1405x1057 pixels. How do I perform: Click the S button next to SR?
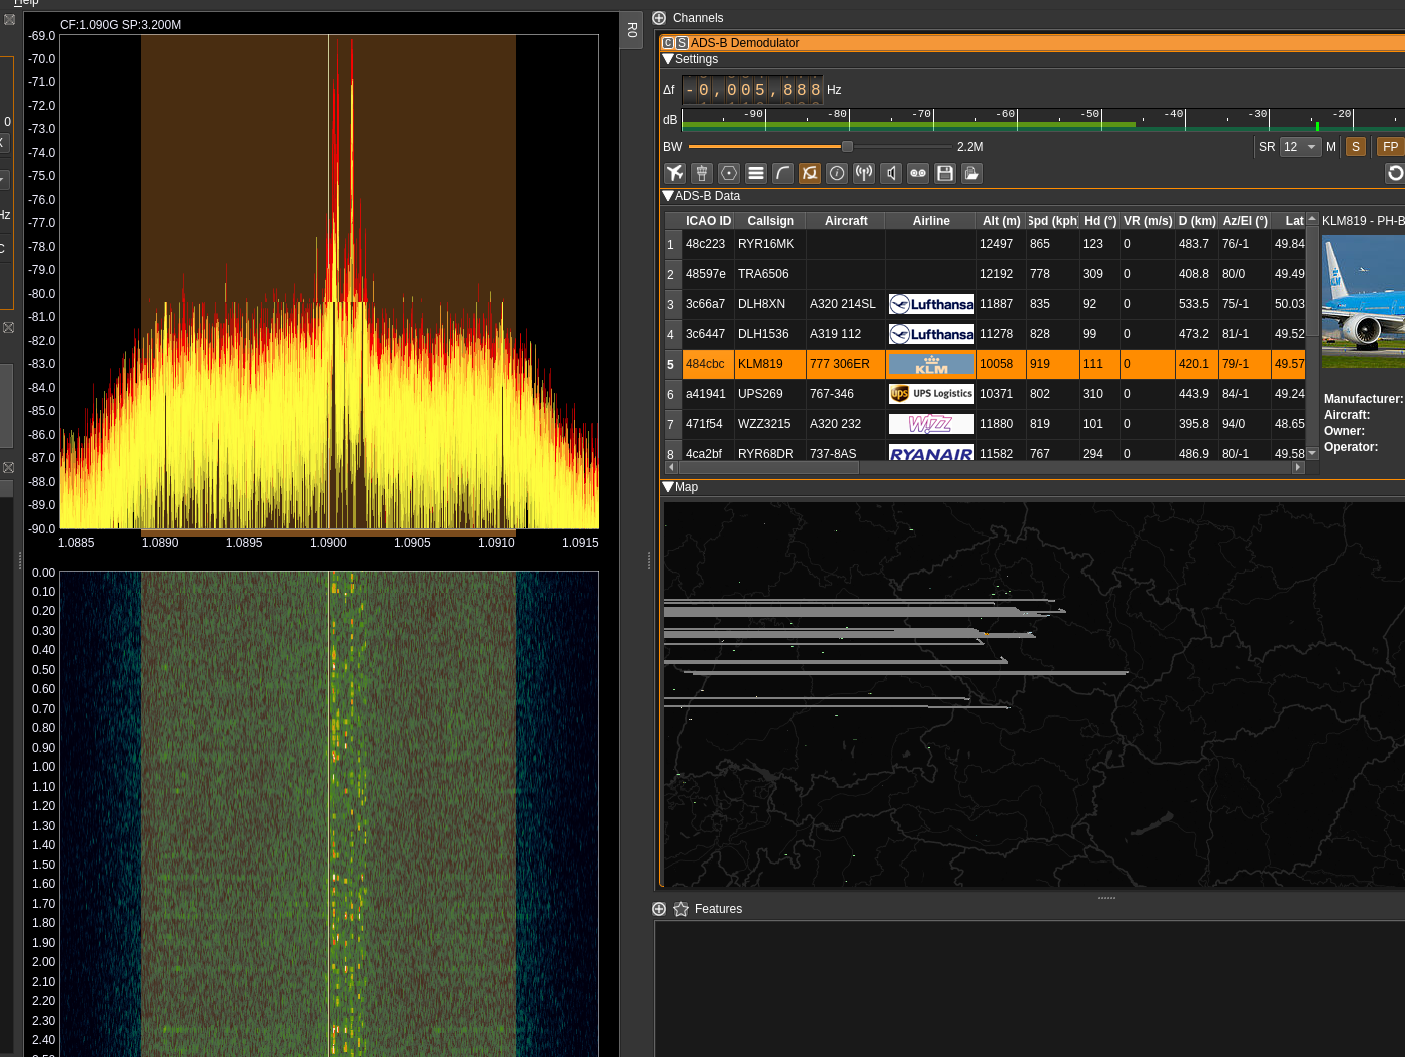point(1355,147)
